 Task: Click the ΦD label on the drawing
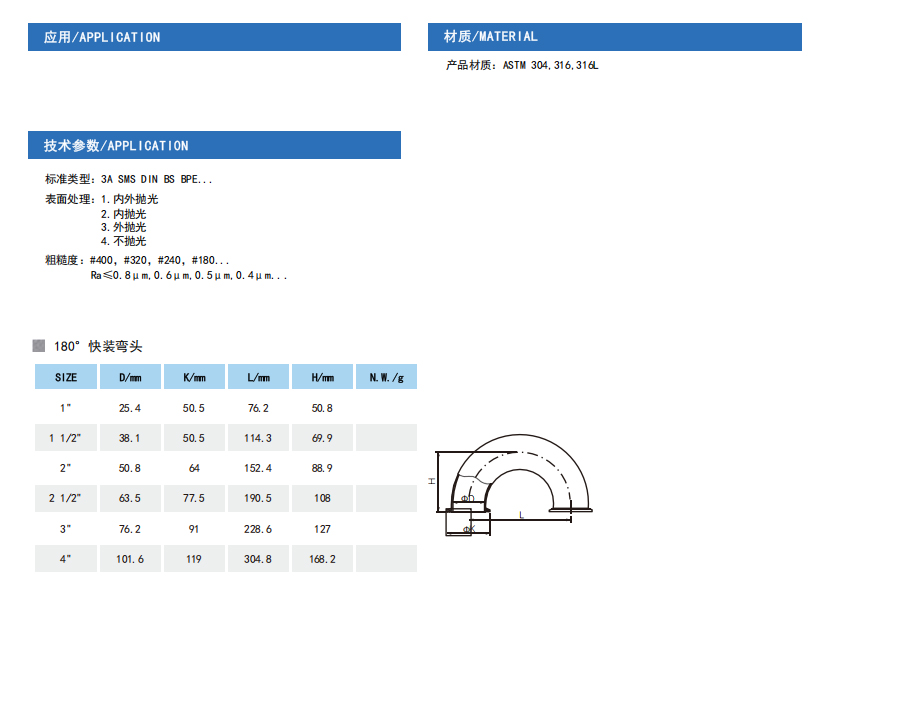468,498
